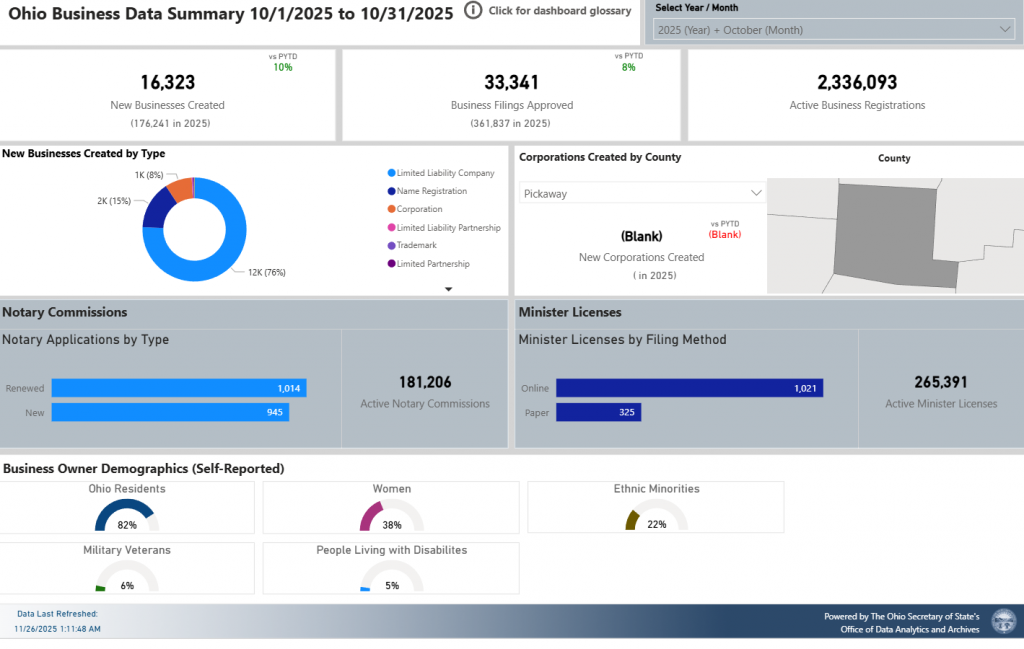The image size is (1024, 649).
Task: Click the Ohio Secretary of State seal
Action: [x=1002, y=622]
